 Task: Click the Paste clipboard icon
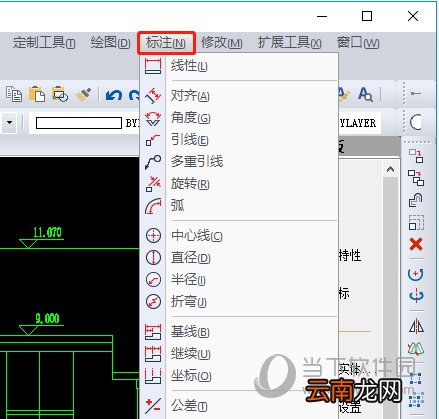tap(37, 94)
